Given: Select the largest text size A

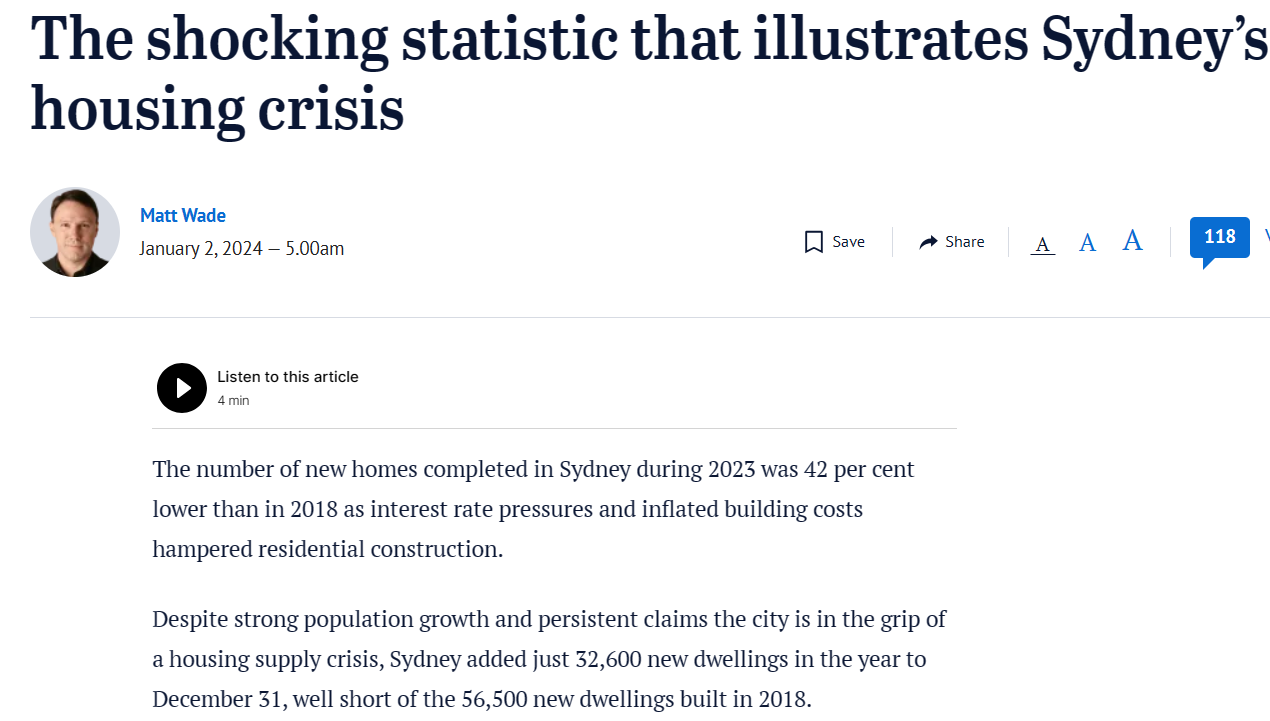Looking at the screenshot, I should 1132,240.
